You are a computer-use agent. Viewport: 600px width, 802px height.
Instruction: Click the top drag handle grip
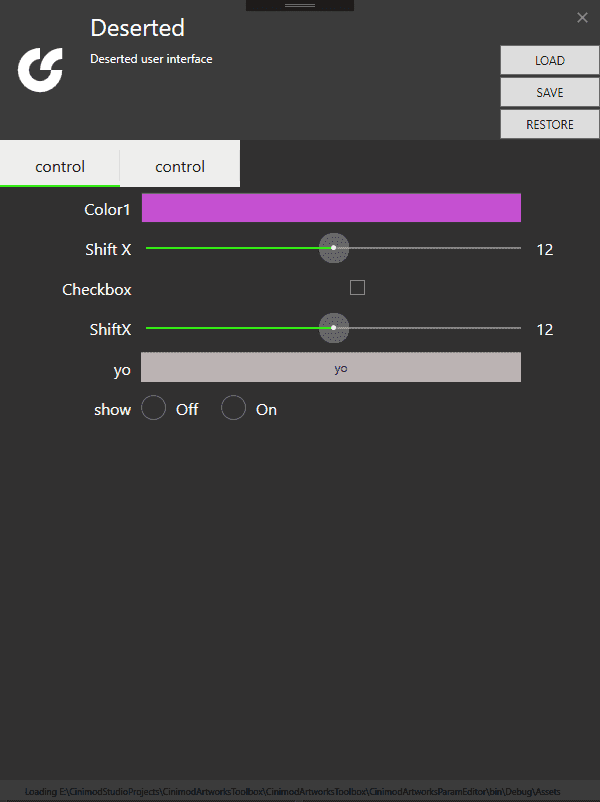(x=300, y=5)
